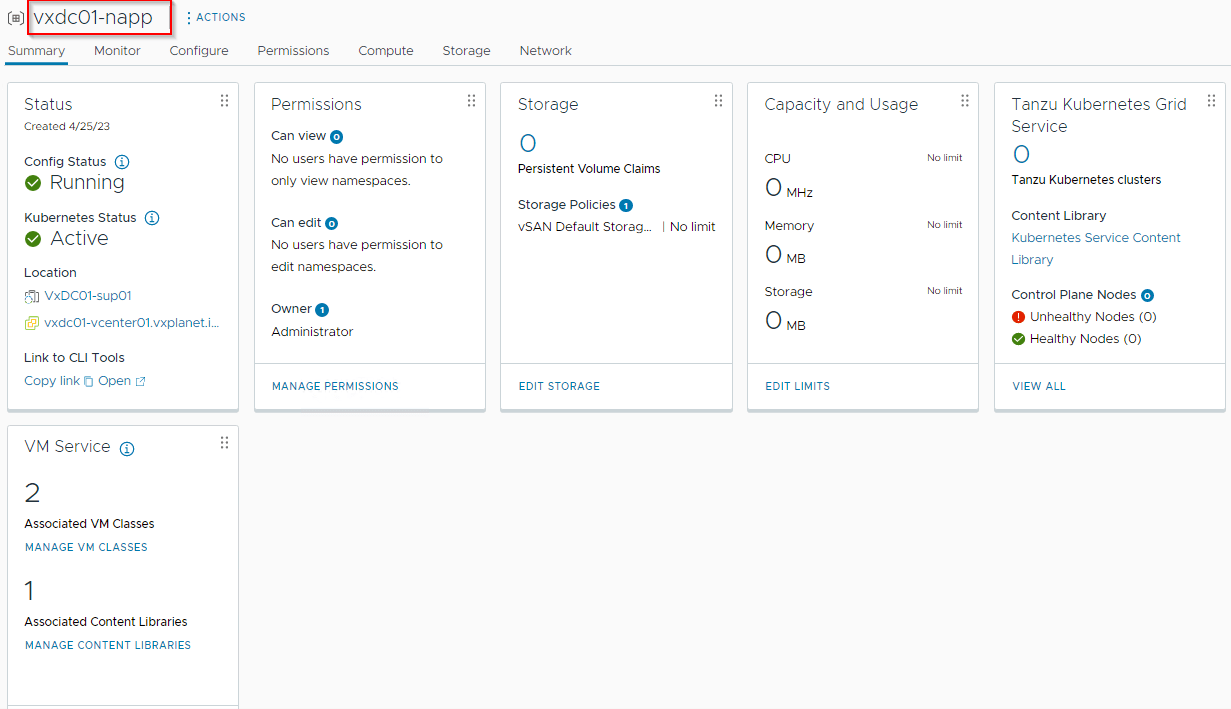Viewport: 1231px width, 709px height.
Task: Click the Status card drag handle icon
Action: tap(224, 101)
